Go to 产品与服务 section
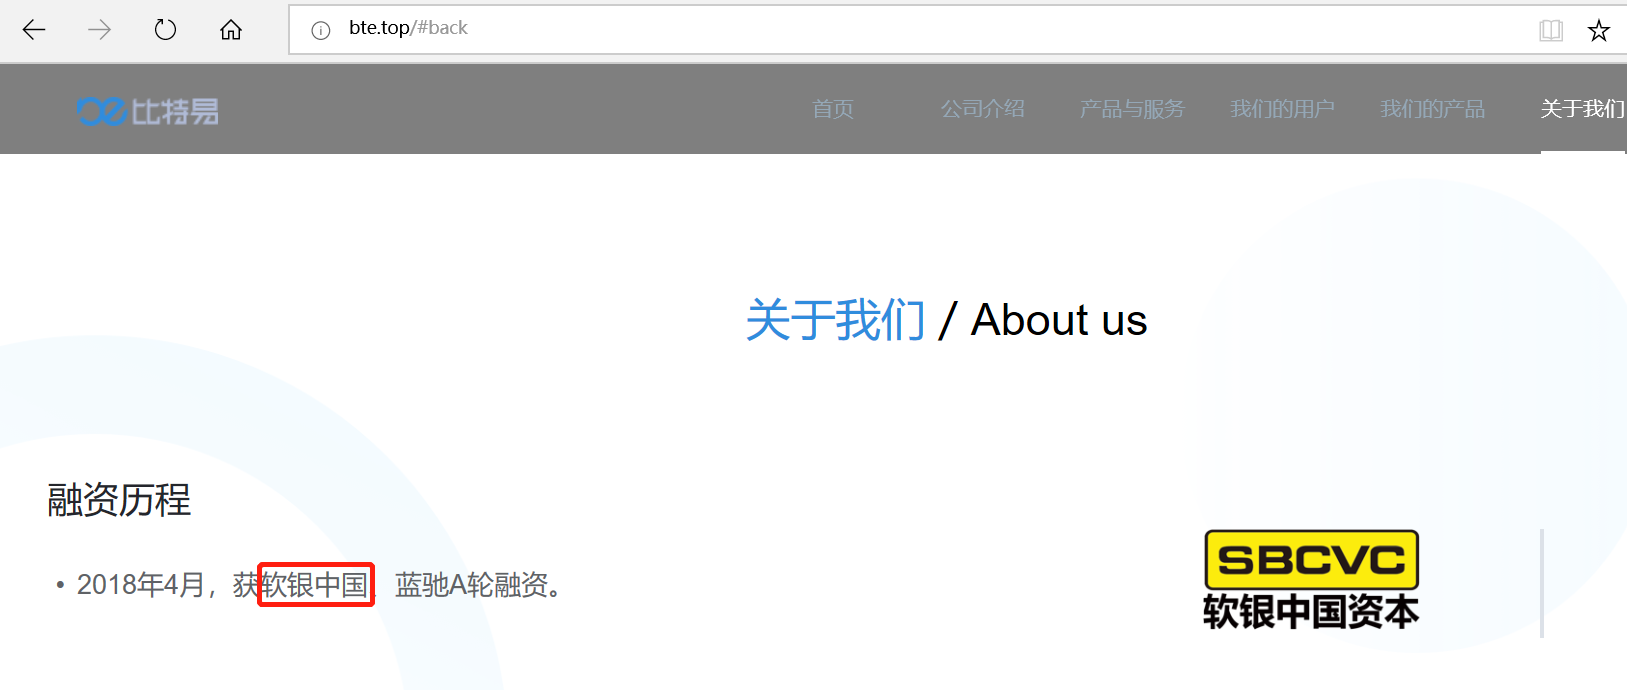Viewport: 1627px width, 690px height. 1132,109
